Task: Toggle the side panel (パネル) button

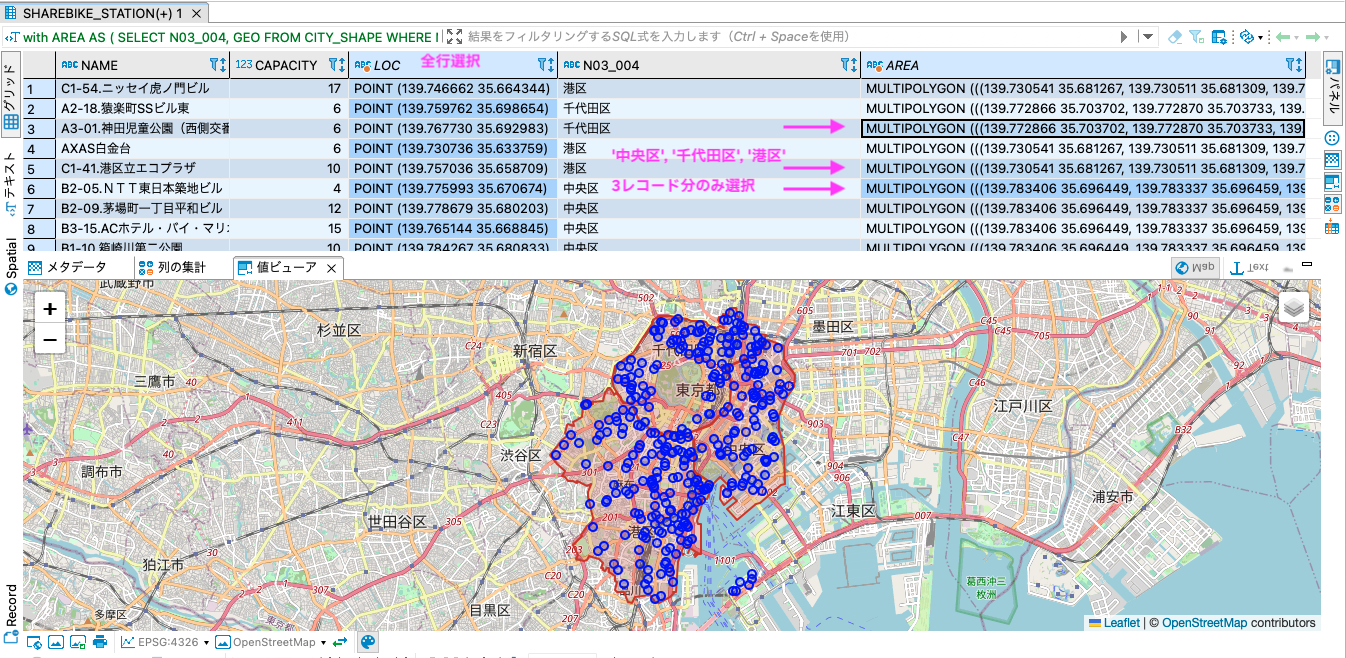Action: click(x=1333, y=85)
